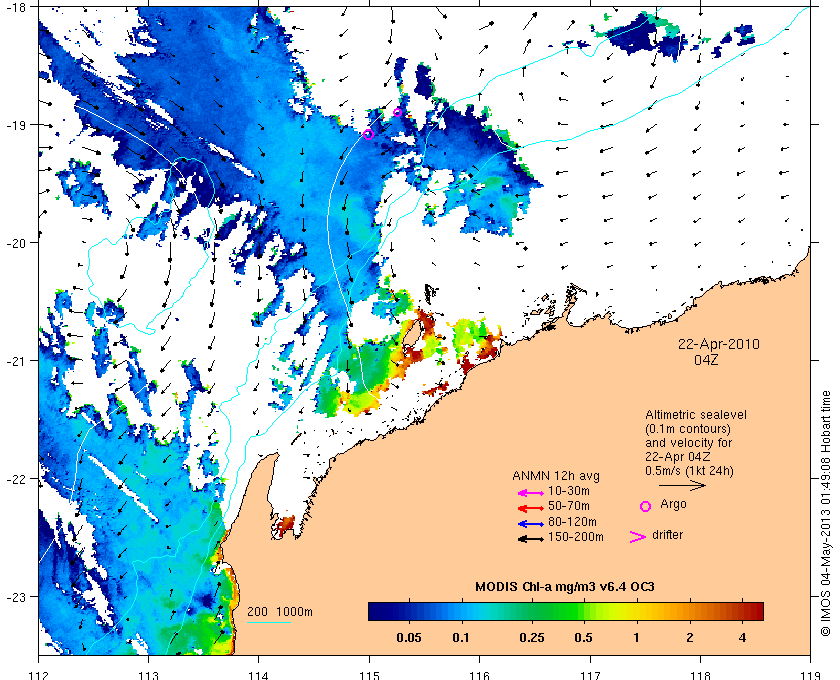This screenshot has width=840, height=680.
Task: Click the longitude axis label 115
Action: [x=369, y=675]
